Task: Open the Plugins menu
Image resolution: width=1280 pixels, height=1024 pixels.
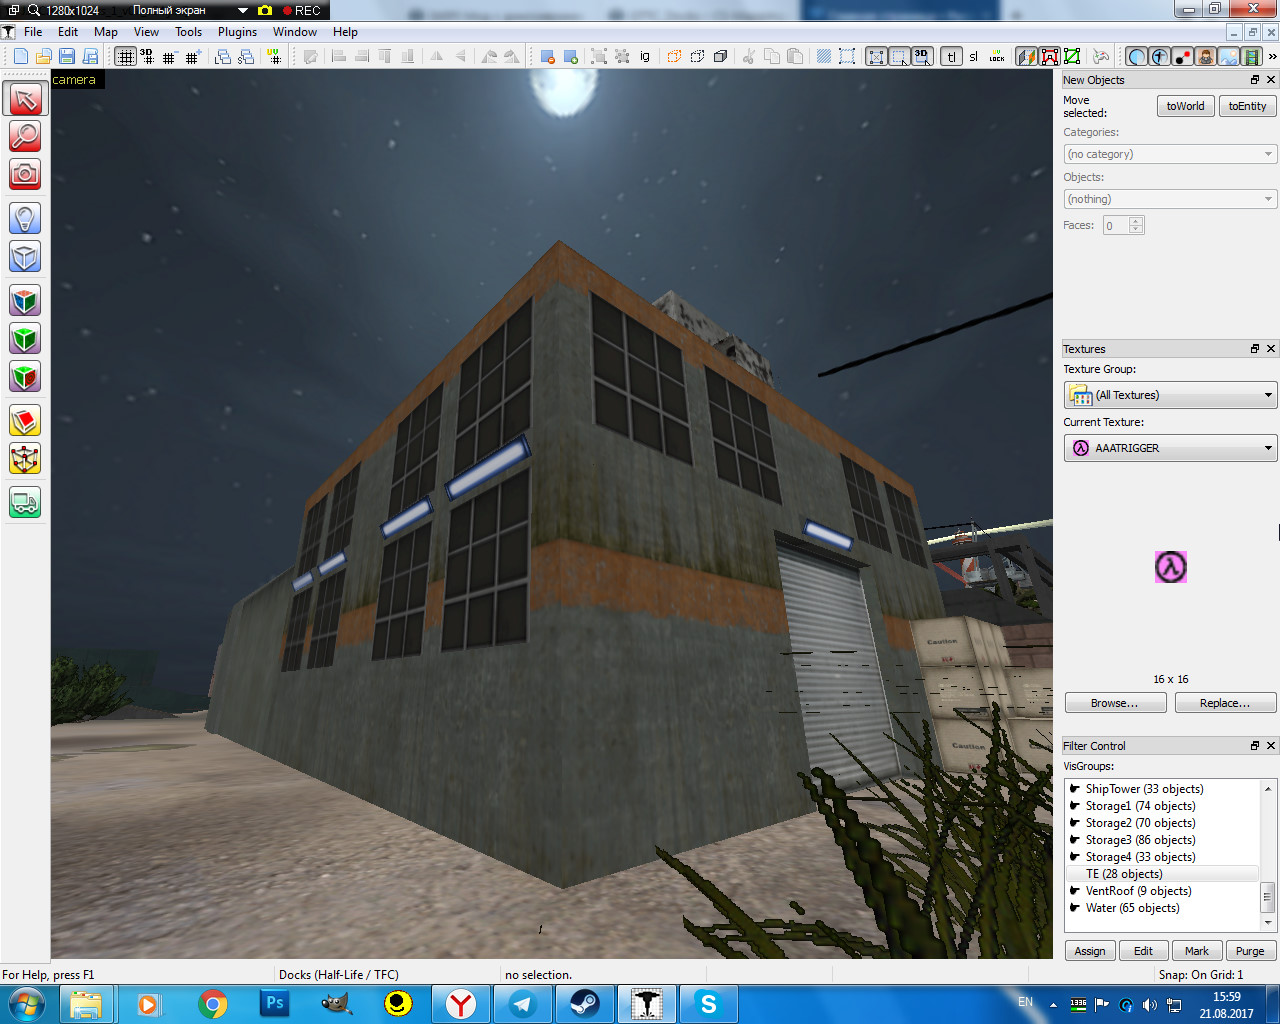Action: point(237,32)
